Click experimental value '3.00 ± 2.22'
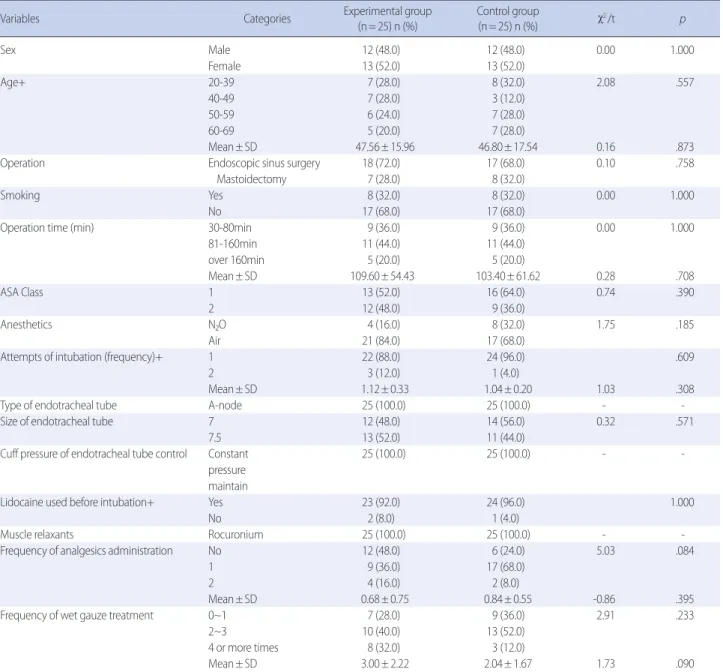Image resolution: width=723 pixels, height=672 pixels. click(x=385, y=664)
